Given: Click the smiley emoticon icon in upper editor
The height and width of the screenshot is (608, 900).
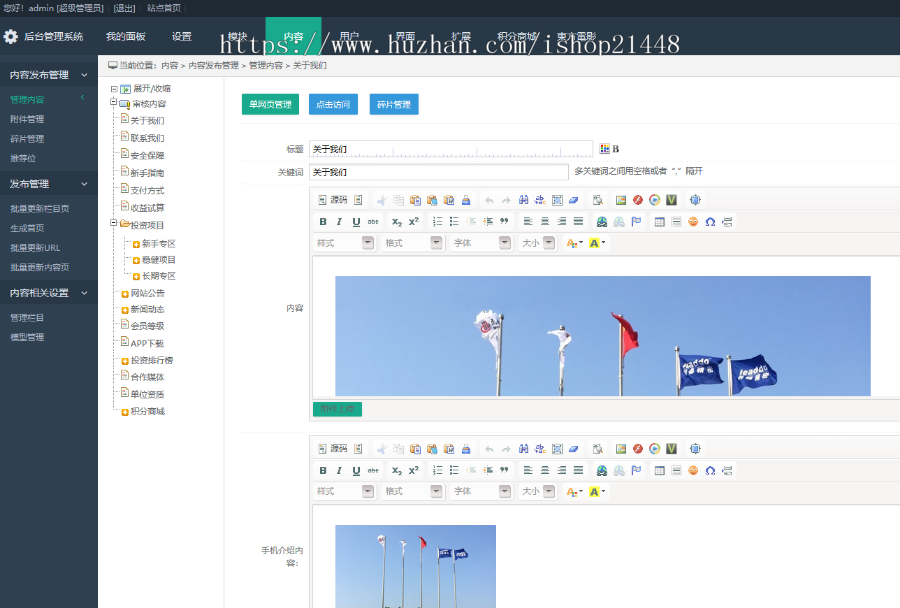Looking at the screenshot, I should tap(693, 221).
